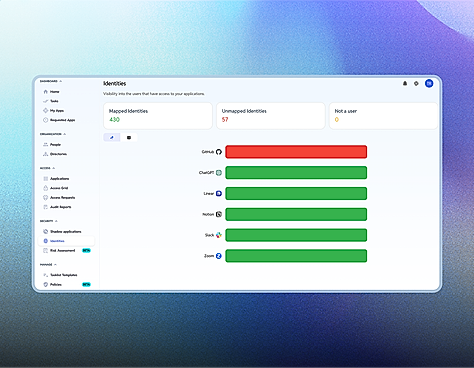Click the Slack logo icon

point(219,235)
